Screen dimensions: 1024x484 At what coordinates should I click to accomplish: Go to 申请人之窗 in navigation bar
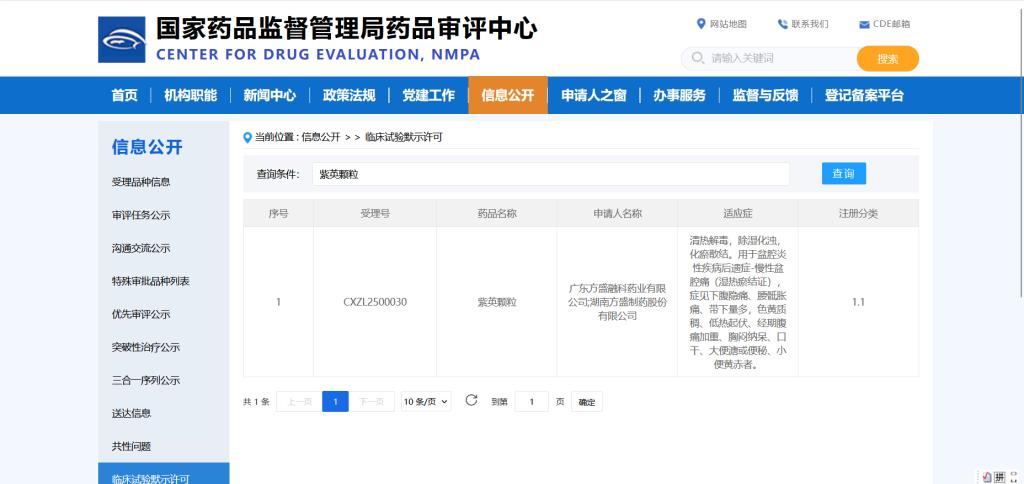pos(593,95)
